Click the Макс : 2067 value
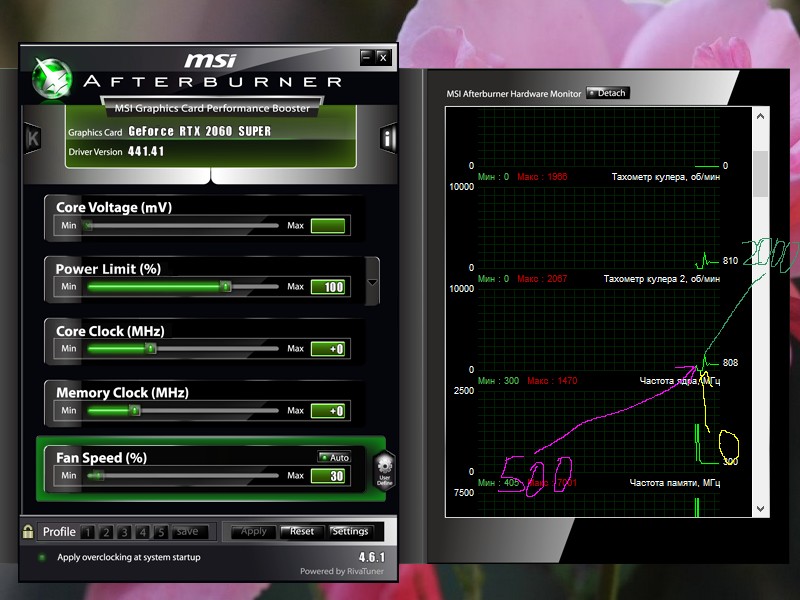This screenshot has height=600, width=800. point(542,279)
